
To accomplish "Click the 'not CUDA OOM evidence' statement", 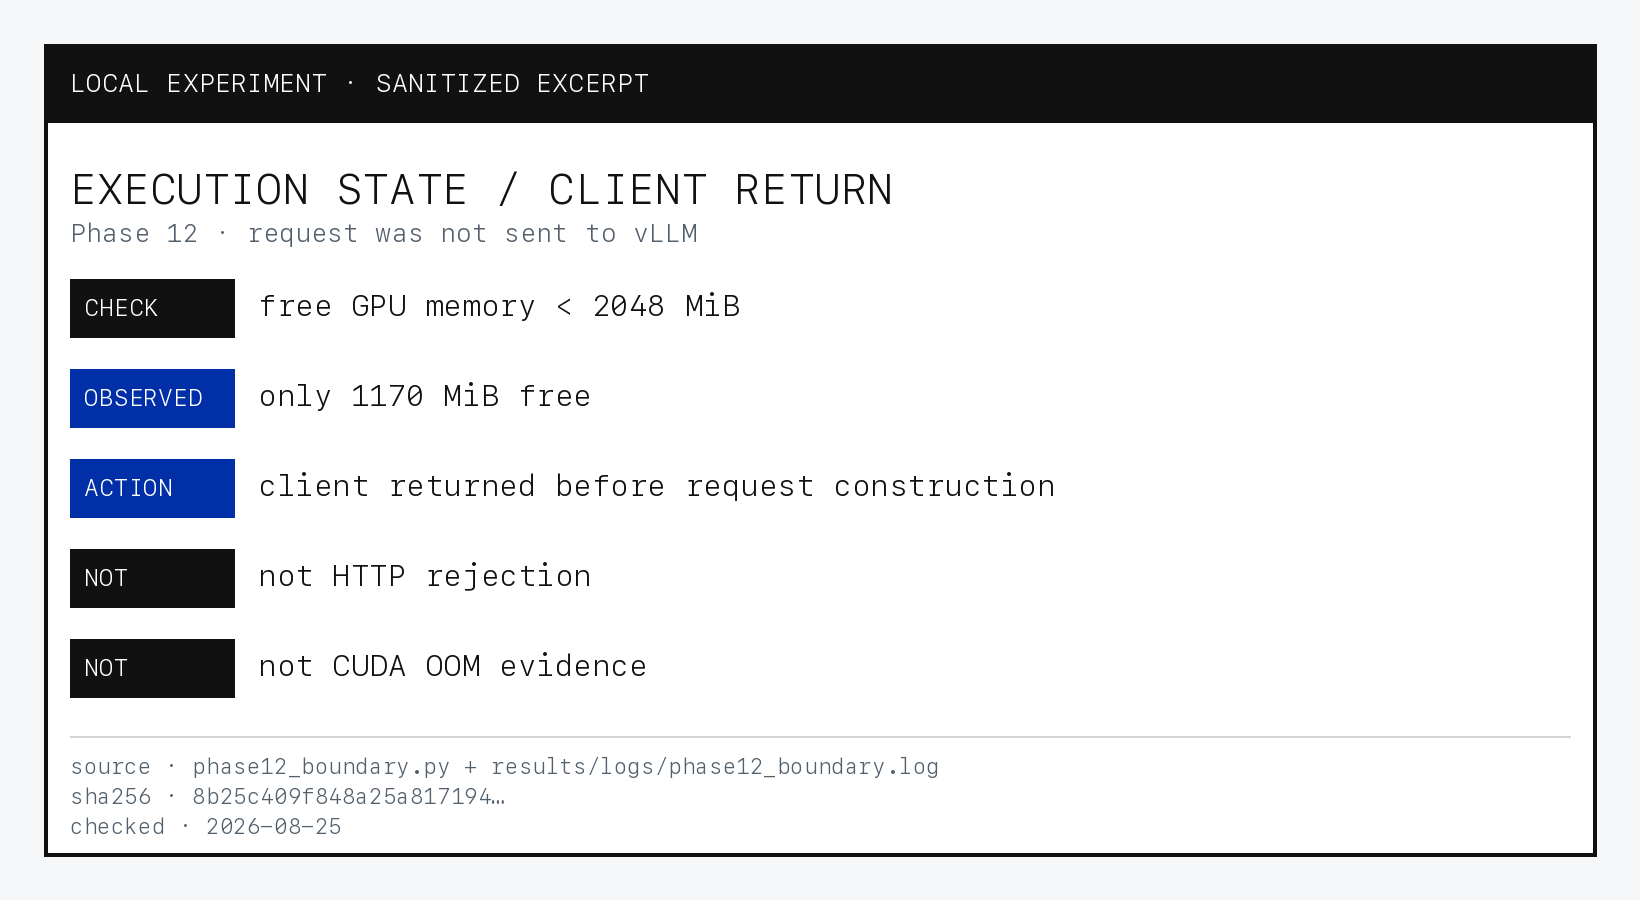I will [x=453, y=666].
